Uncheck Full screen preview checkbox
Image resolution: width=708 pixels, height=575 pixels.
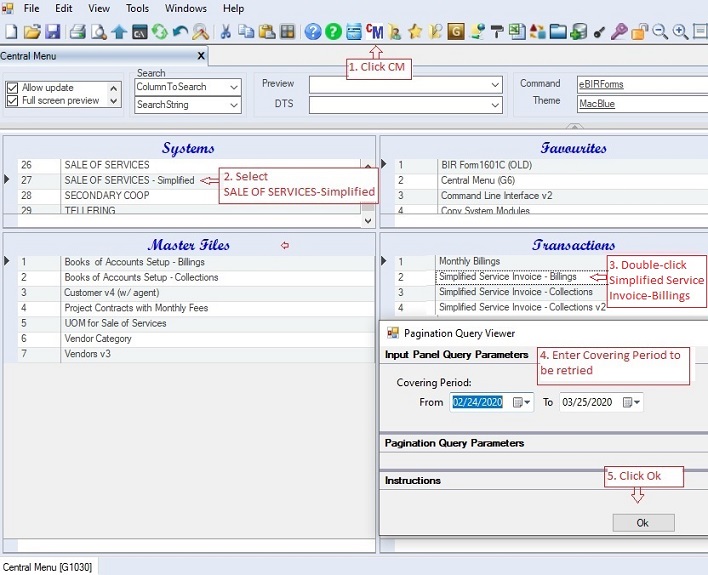[x=12, y=101]
